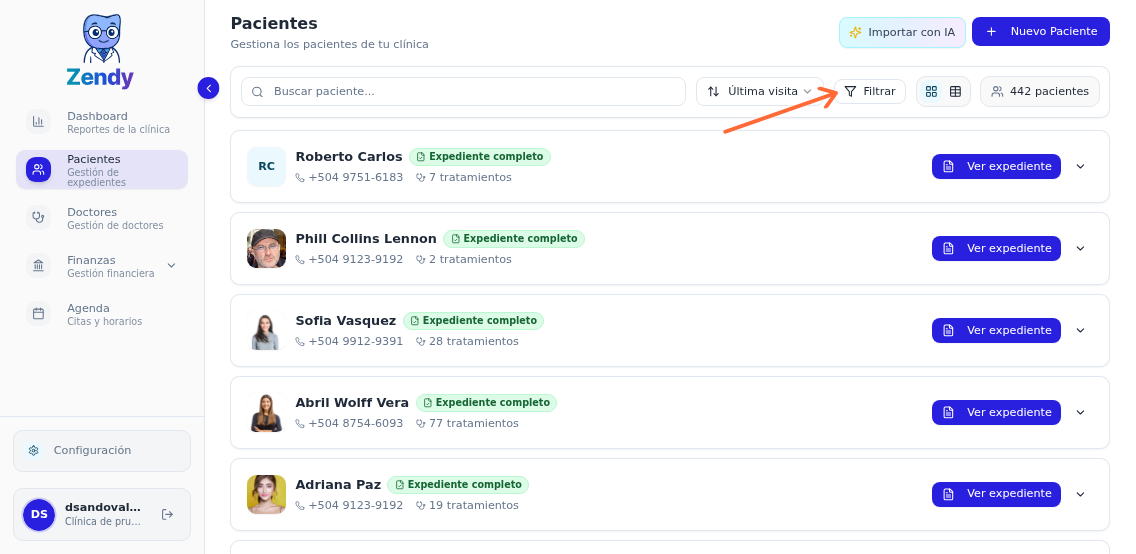Click the DS user avatar
This screenshot has width=1136, height=554.
click(39, 514)
